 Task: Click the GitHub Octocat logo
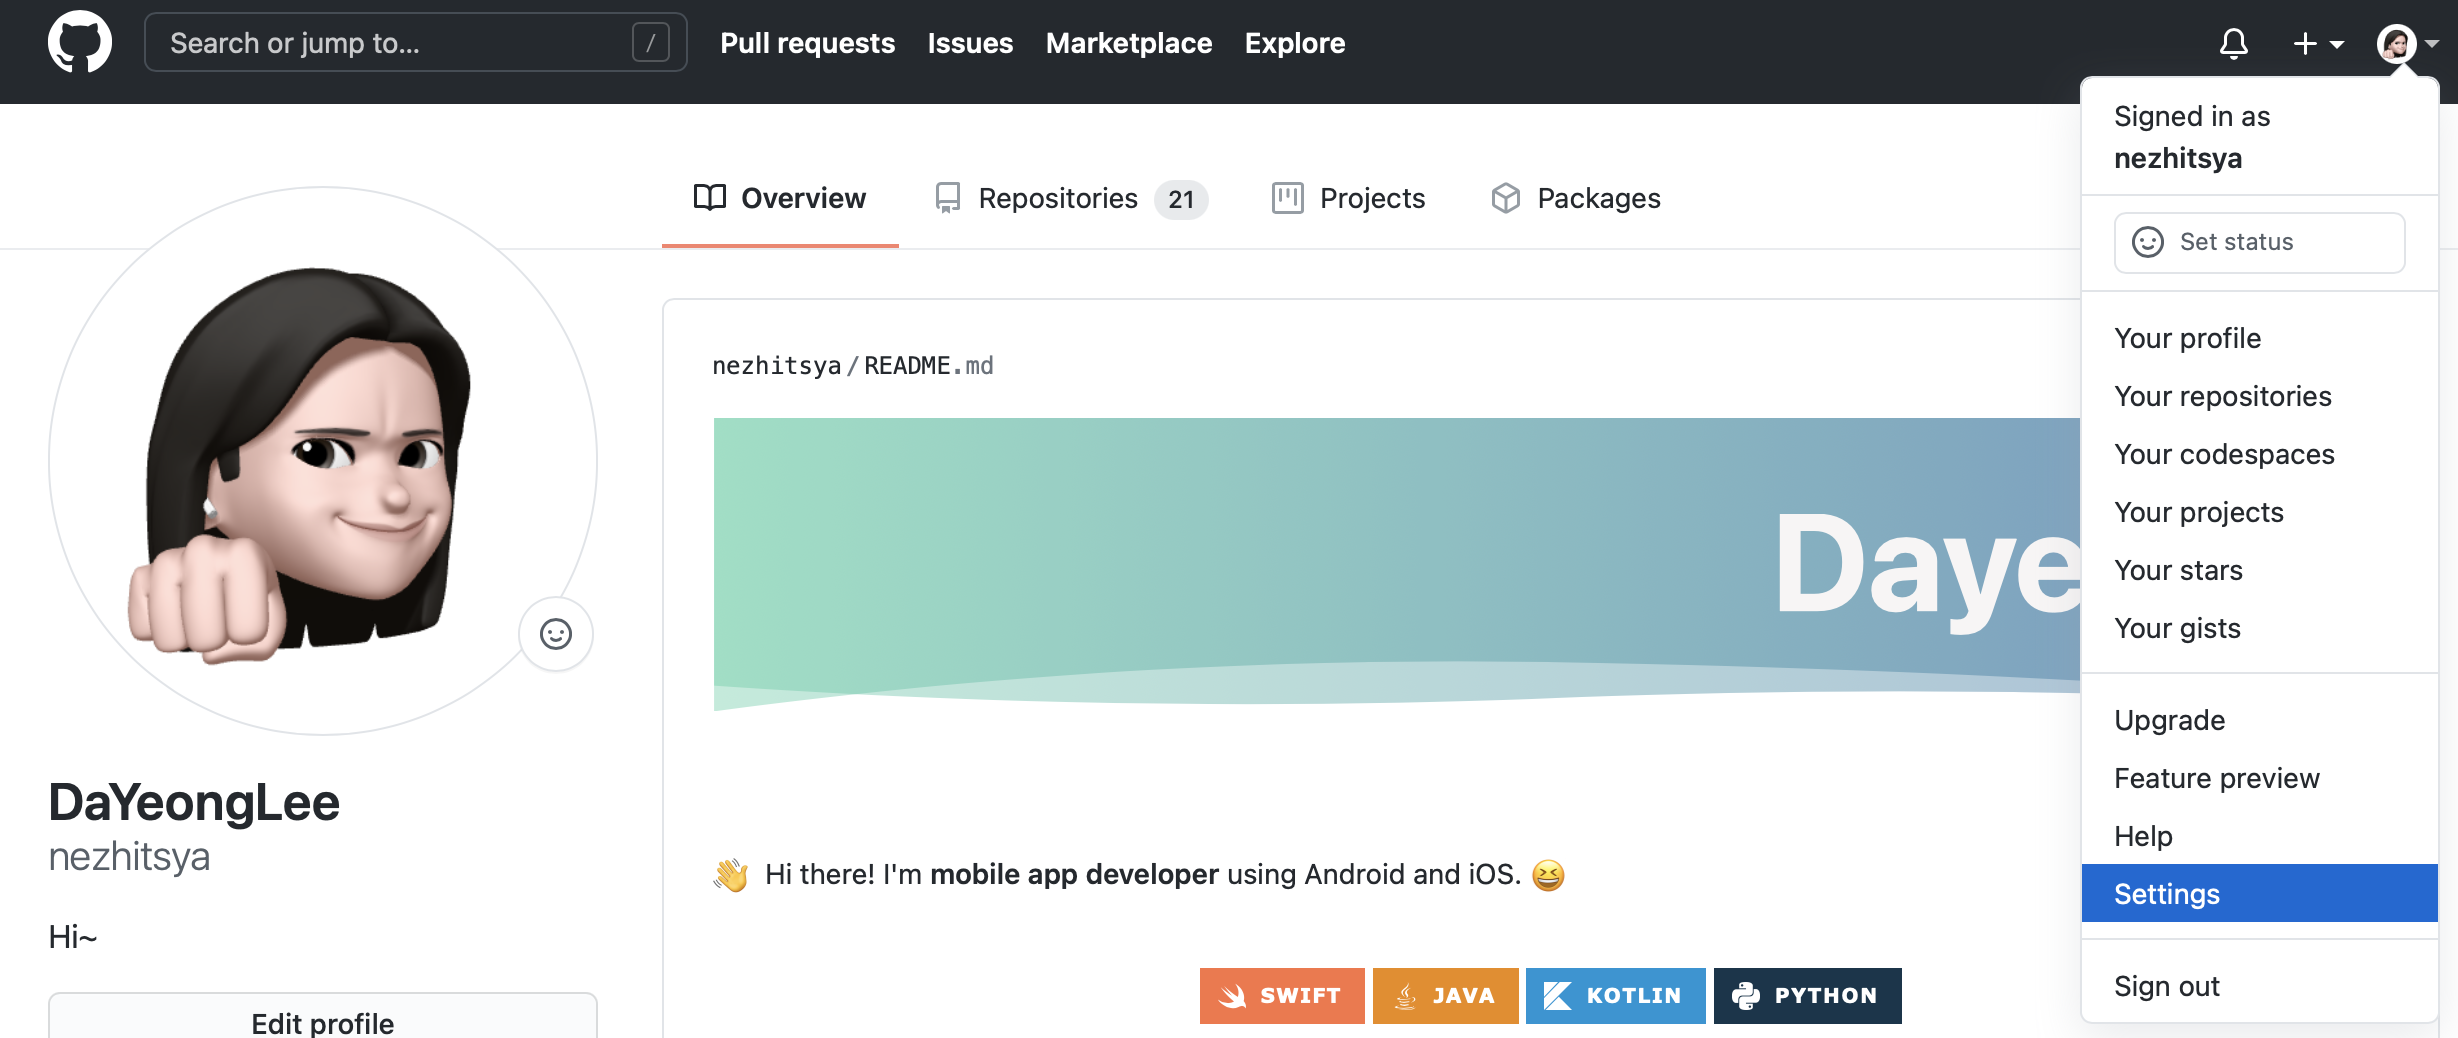tap(80, 42)
